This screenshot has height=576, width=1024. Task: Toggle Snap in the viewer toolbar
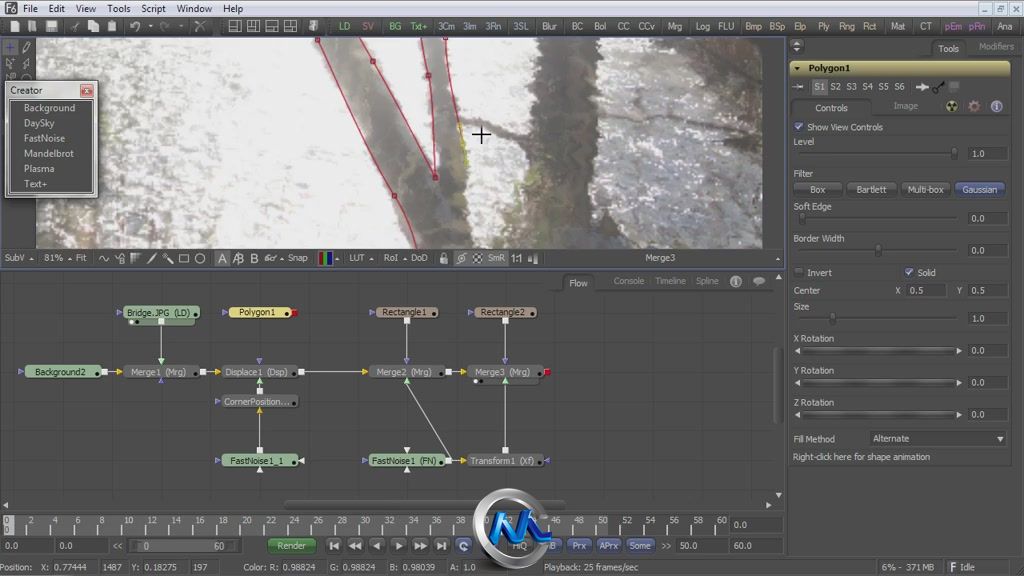(298, 258)
